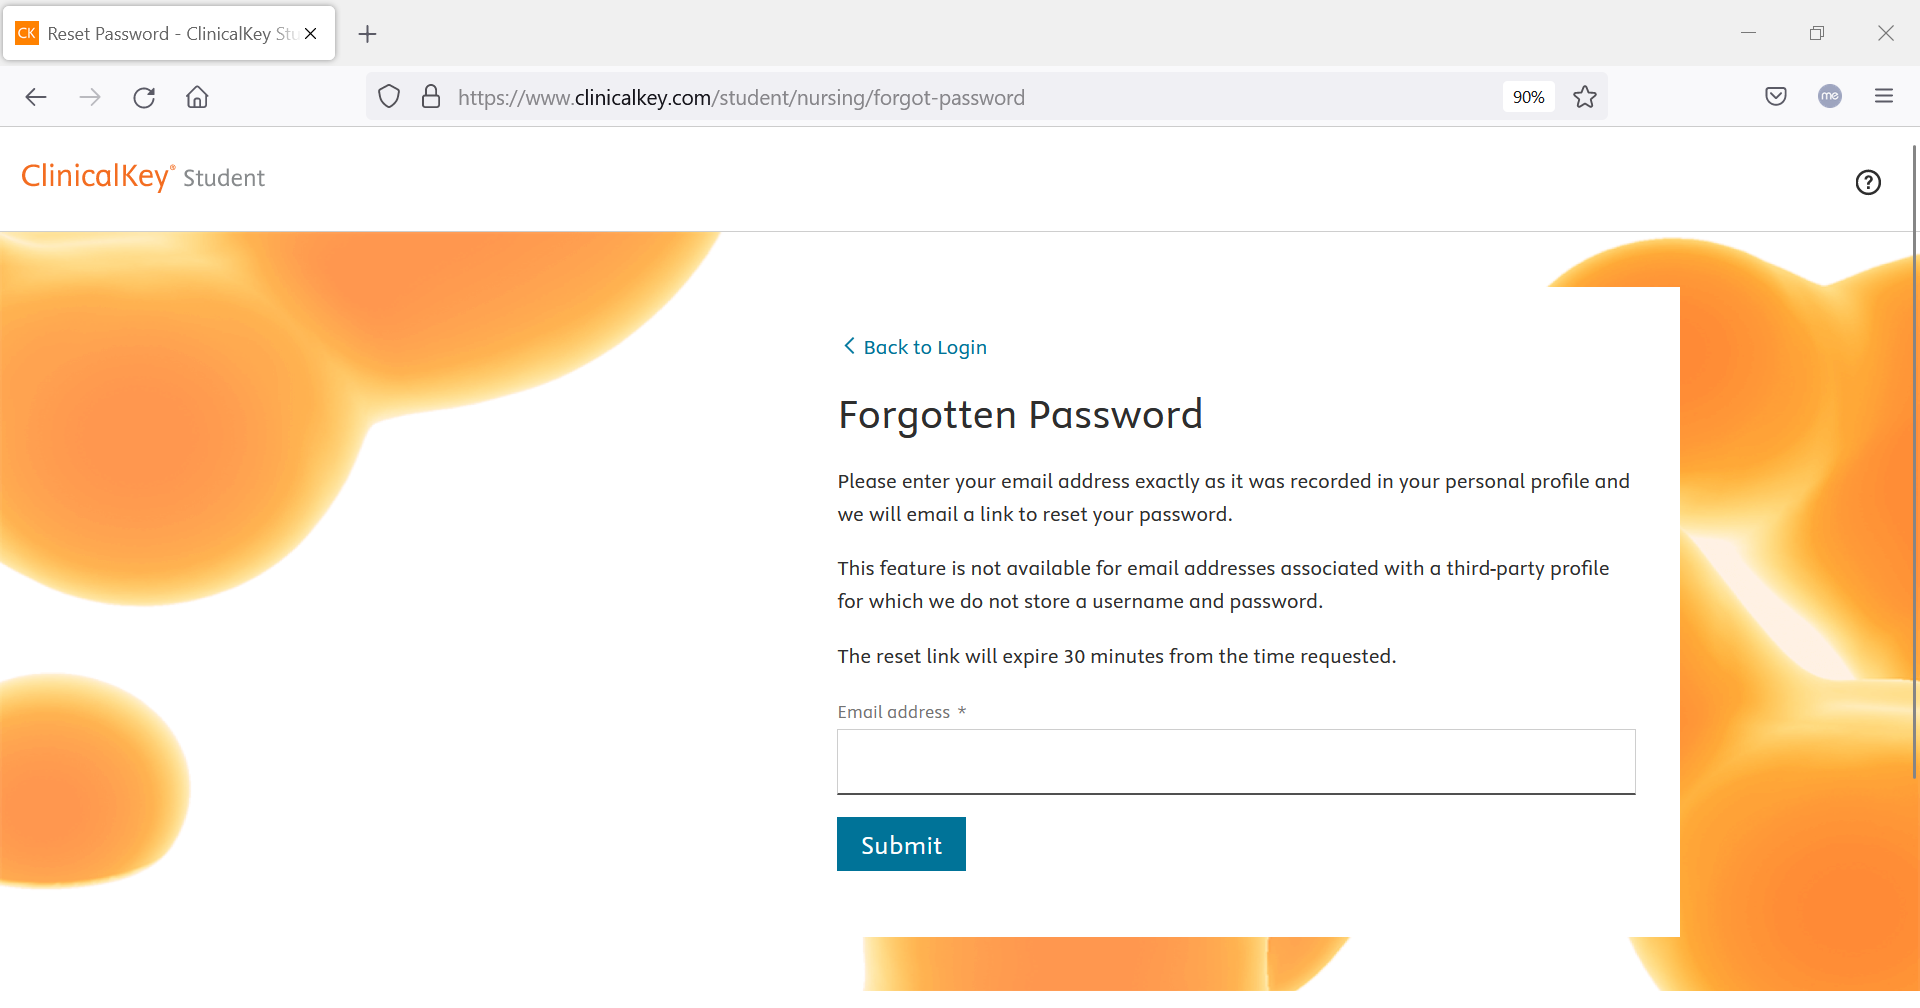Reload the current page
1920x1008 pixels.
(x=144, y=97)
